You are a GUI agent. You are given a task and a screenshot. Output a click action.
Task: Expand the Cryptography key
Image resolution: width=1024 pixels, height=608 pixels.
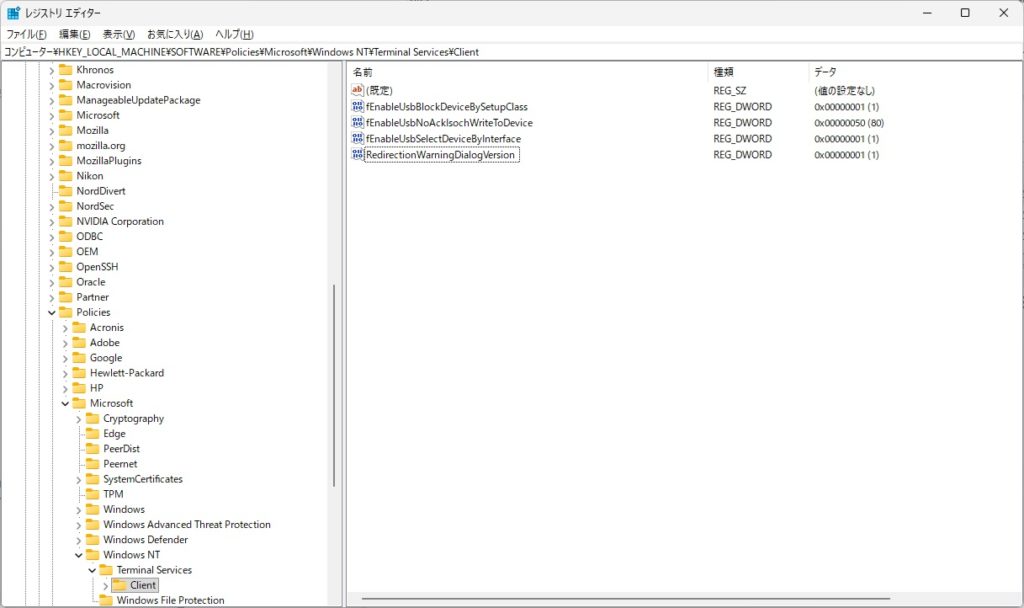pos(79,419)
